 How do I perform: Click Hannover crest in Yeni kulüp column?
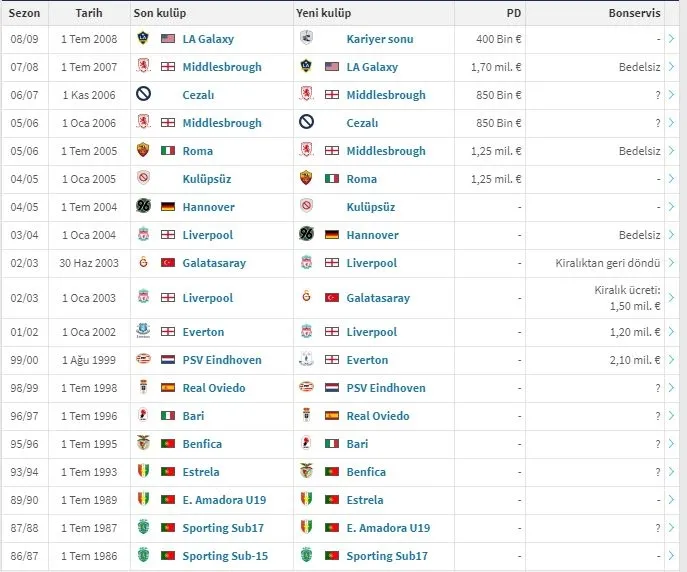click(x=306, y=235)
